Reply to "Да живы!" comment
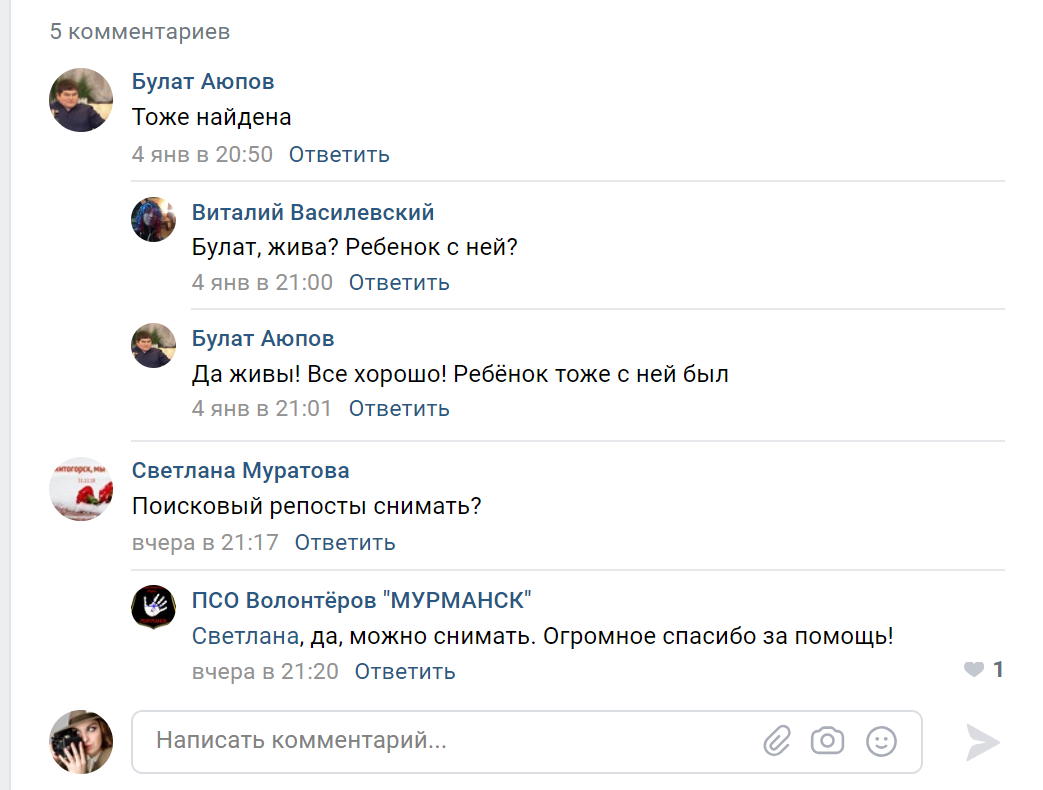1043x790 pixels. tap(399, 409)
